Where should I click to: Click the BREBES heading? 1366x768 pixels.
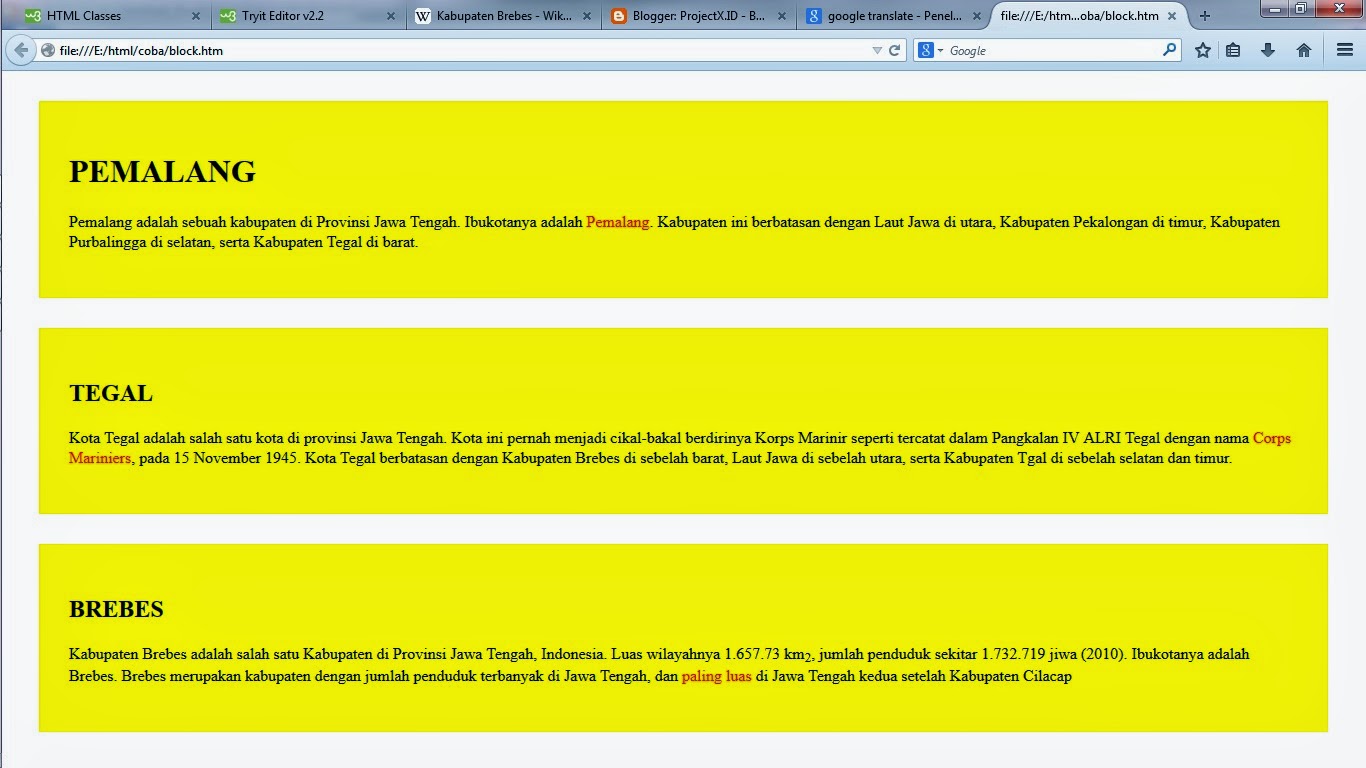click(x=116, y=609)
